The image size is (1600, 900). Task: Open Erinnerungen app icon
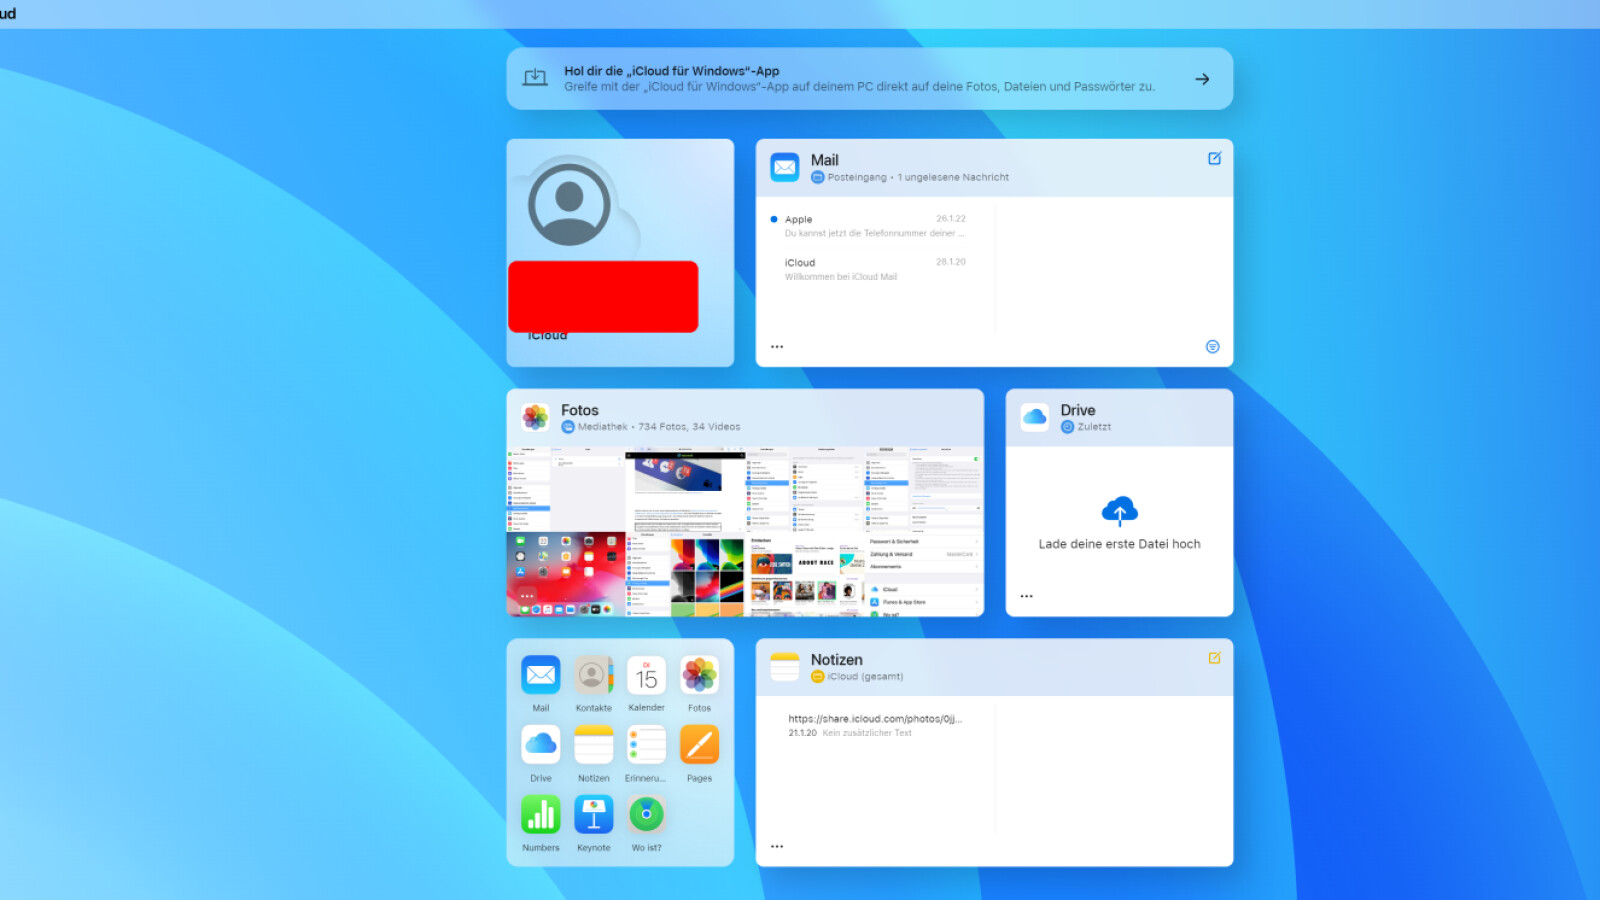(646, 746)
